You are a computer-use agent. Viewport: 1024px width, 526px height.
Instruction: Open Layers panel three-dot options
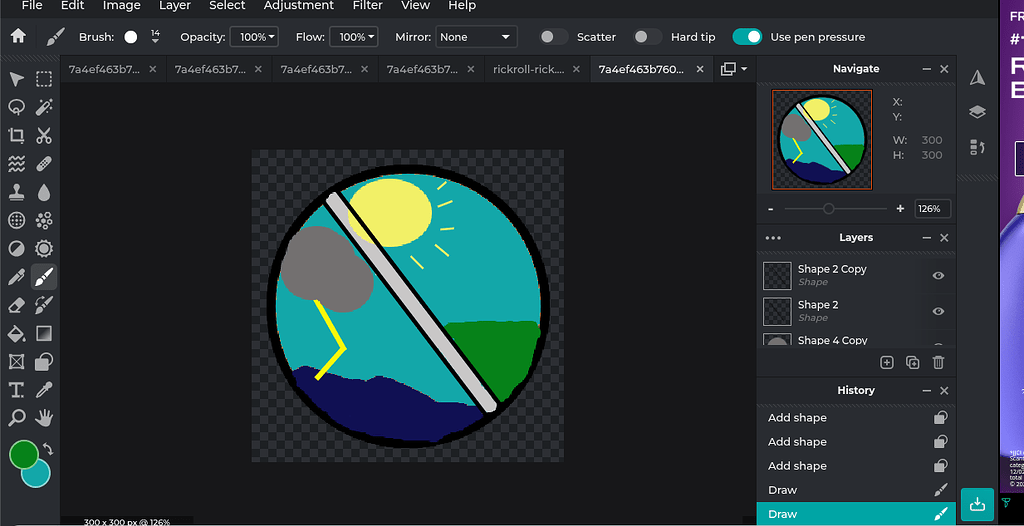click(x=773, y=238)
